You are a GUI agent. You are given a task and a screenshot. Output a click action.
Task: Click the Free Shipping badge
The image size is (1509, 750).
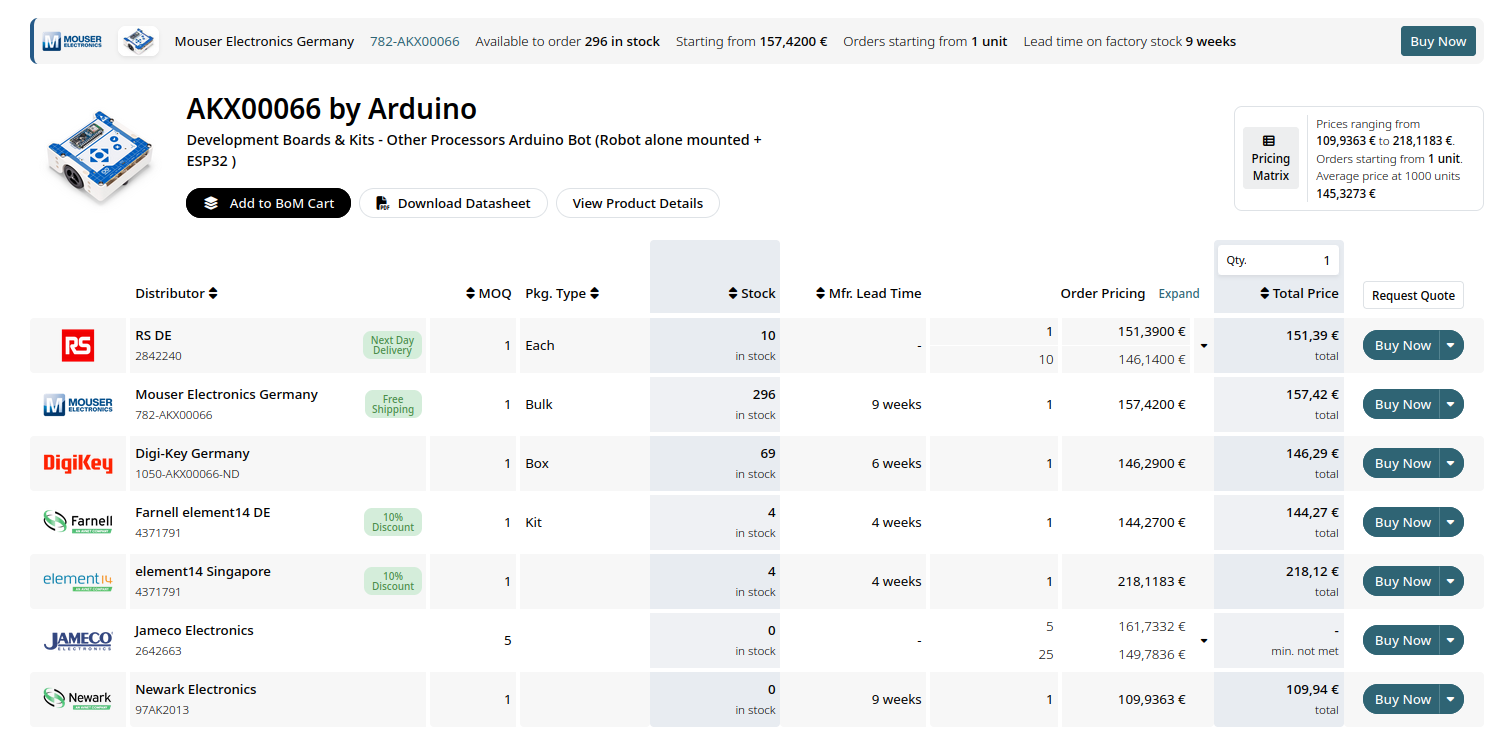(x=393, y=405)
